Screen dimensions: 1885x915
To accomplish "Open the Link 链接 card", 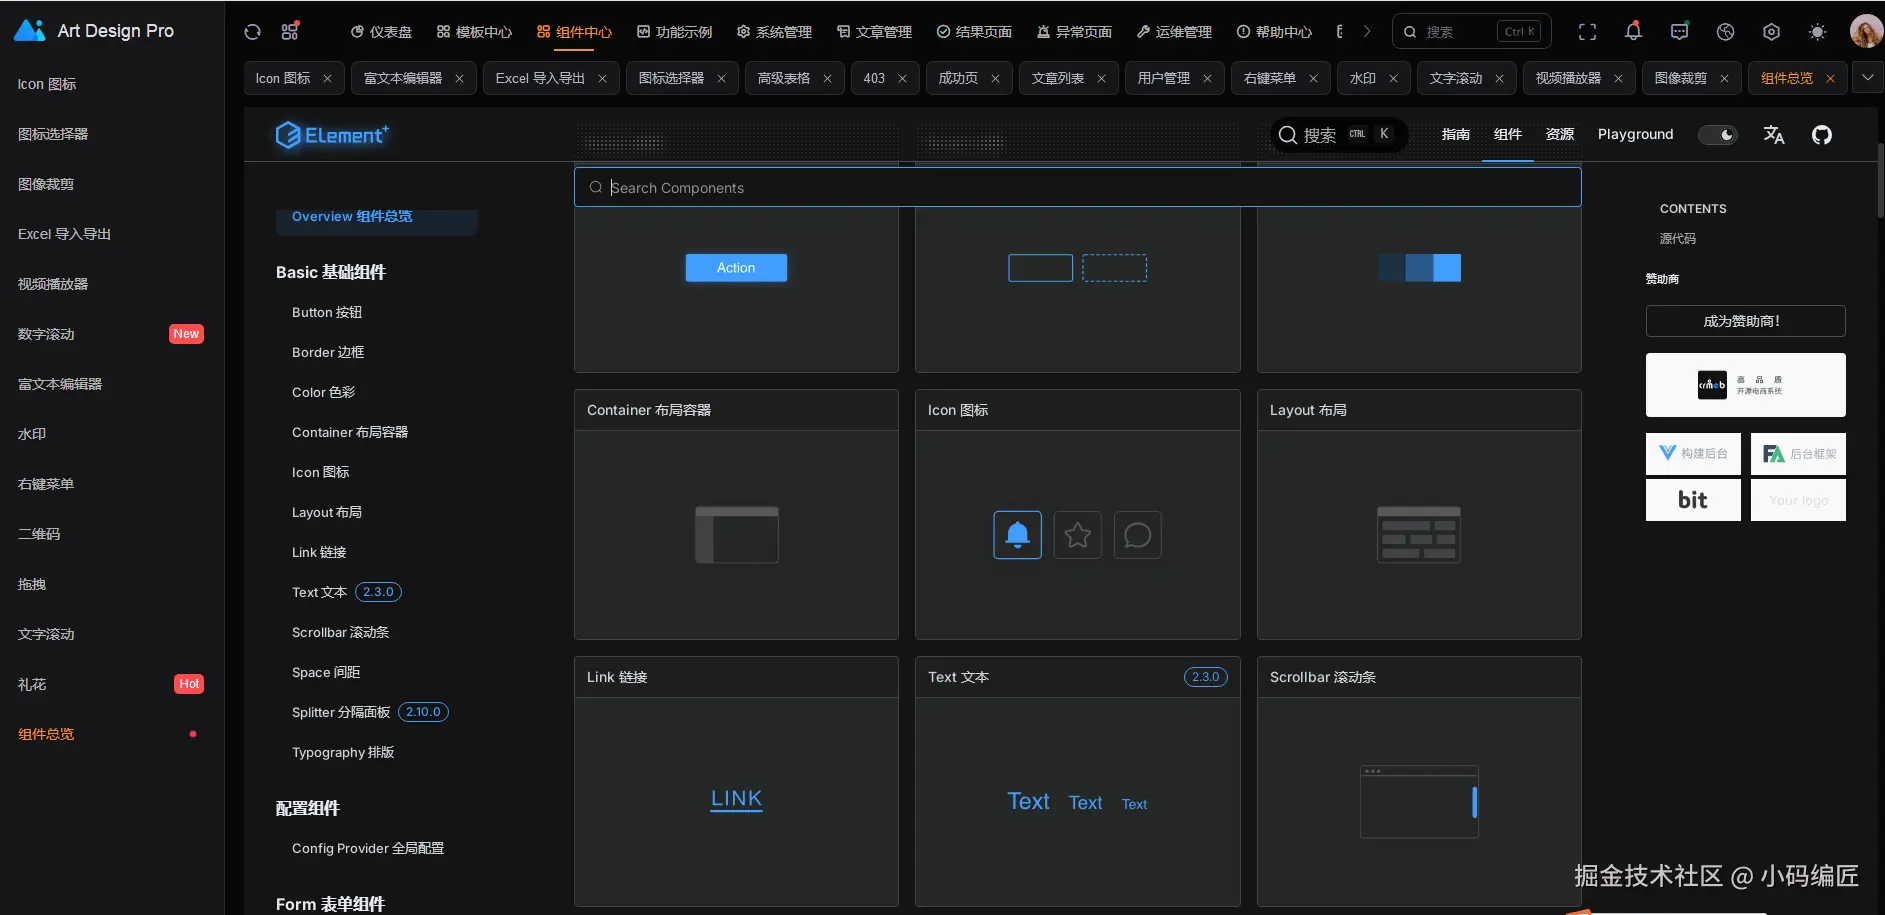I will click(736, 781).
